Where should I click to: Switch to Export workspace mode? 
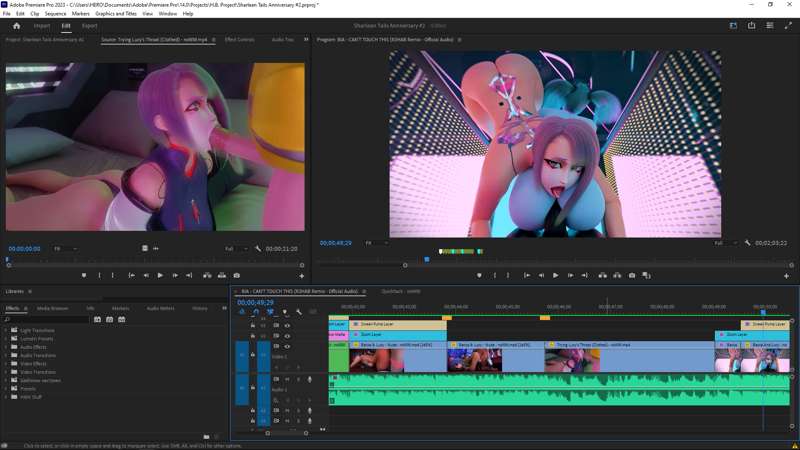[89, 26]
